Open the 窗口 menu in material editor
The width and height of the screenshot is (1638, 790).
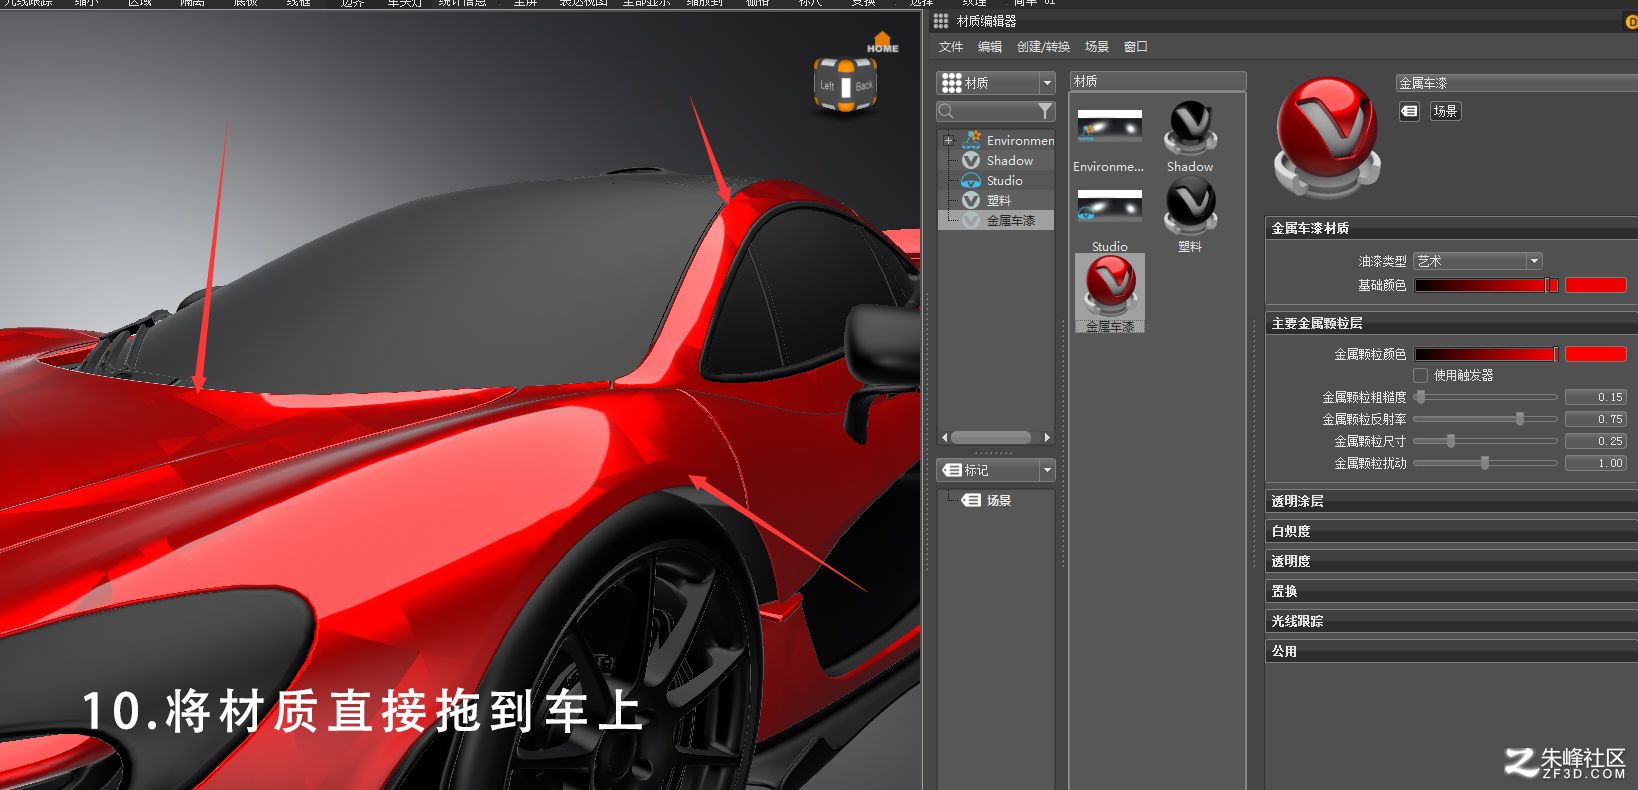[1135, 47]
